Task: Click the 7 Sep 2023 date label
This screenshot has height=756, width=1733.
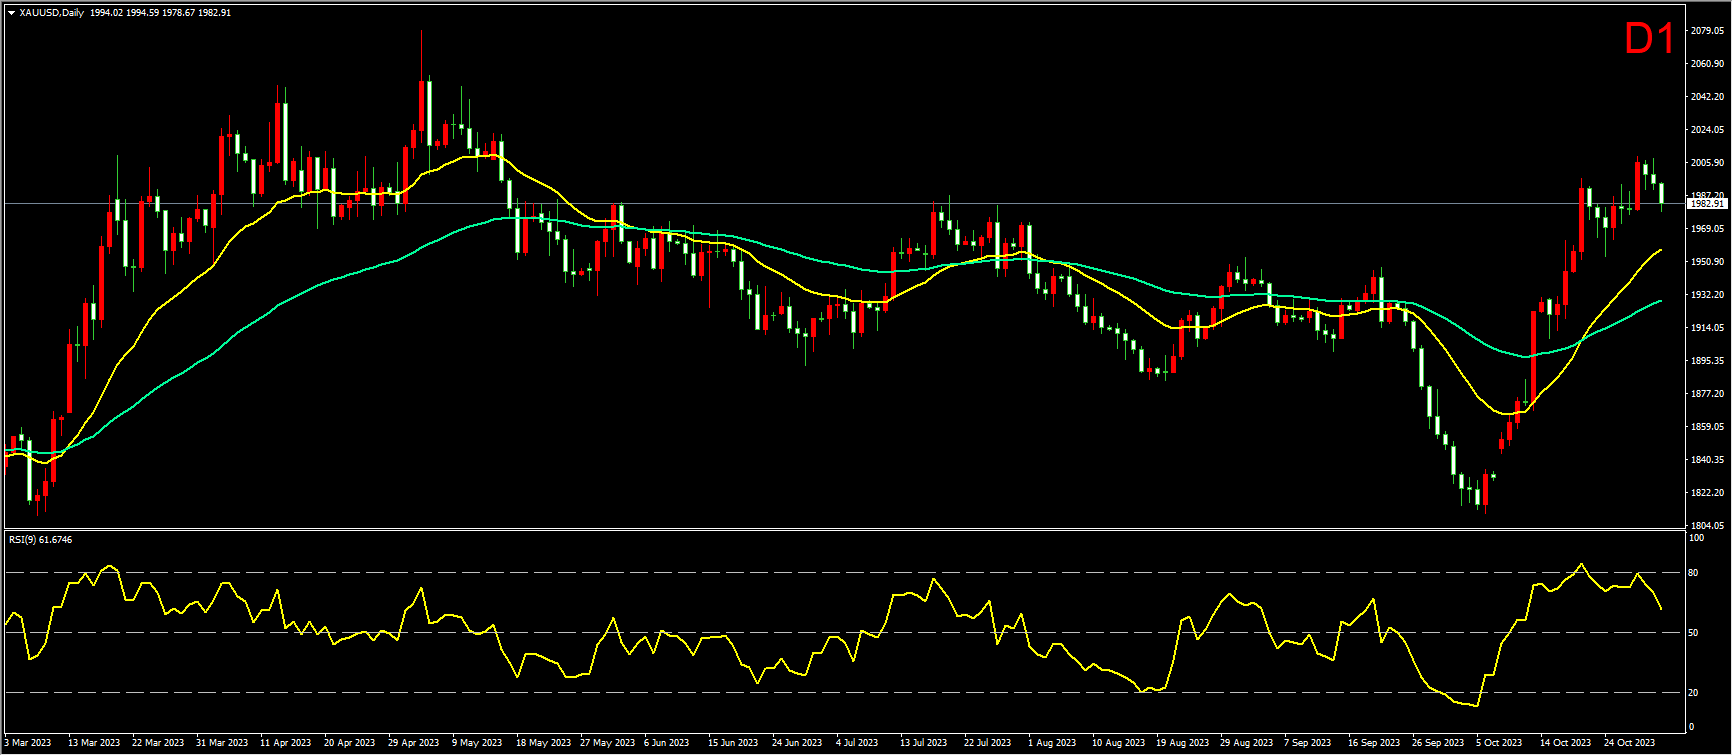Action: [x=1308, y=743]
